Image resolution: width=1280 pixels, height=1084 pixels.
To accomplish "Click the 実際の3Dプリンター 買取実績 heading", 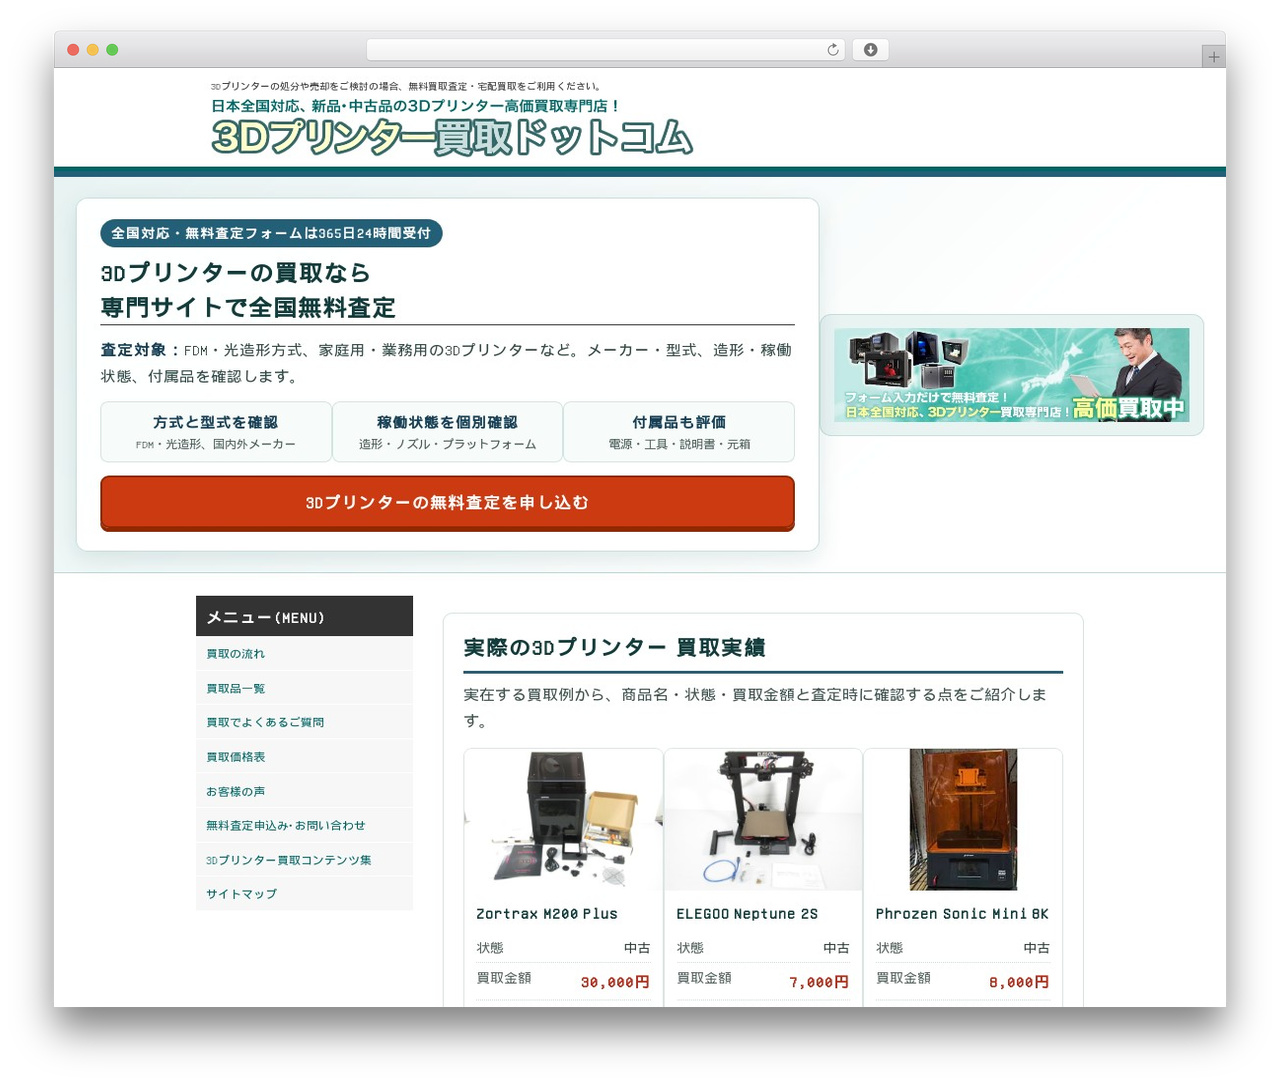I will click(614, 648).
